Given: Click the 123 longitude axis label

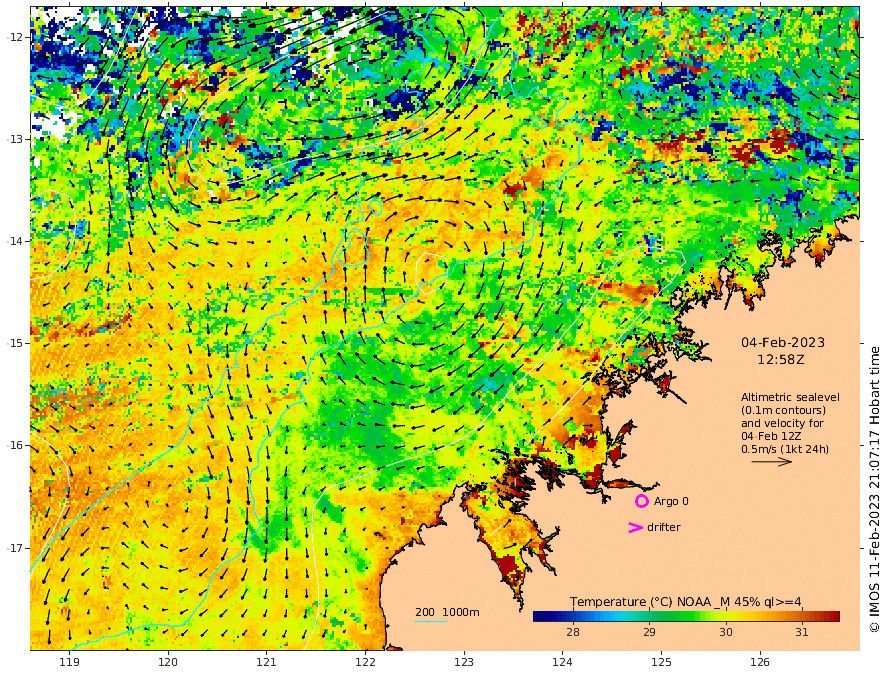Looking at the screenshot, I should point(464,662).
